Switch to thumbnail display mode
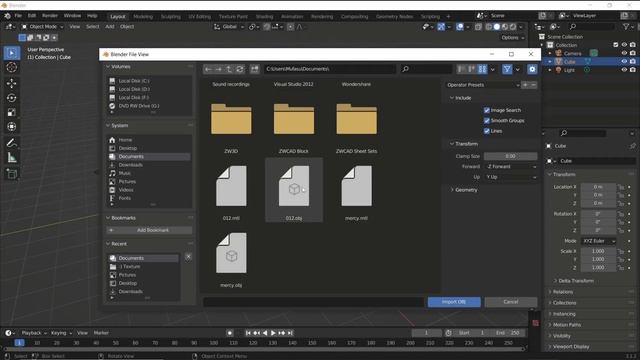This screenshot has height=360, width=640. (x=482, y=69)
